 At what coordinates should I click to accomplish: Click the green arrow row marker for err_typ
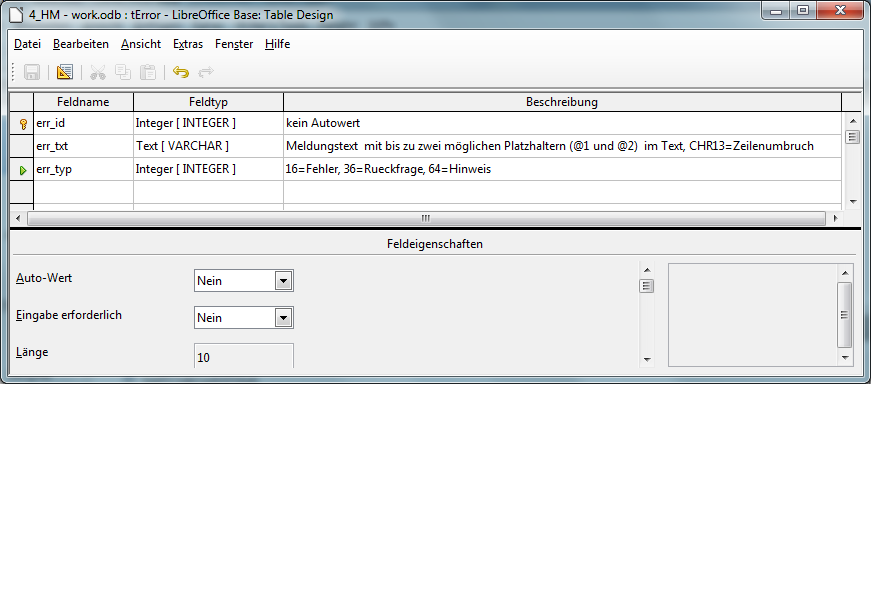coord(22,170)
